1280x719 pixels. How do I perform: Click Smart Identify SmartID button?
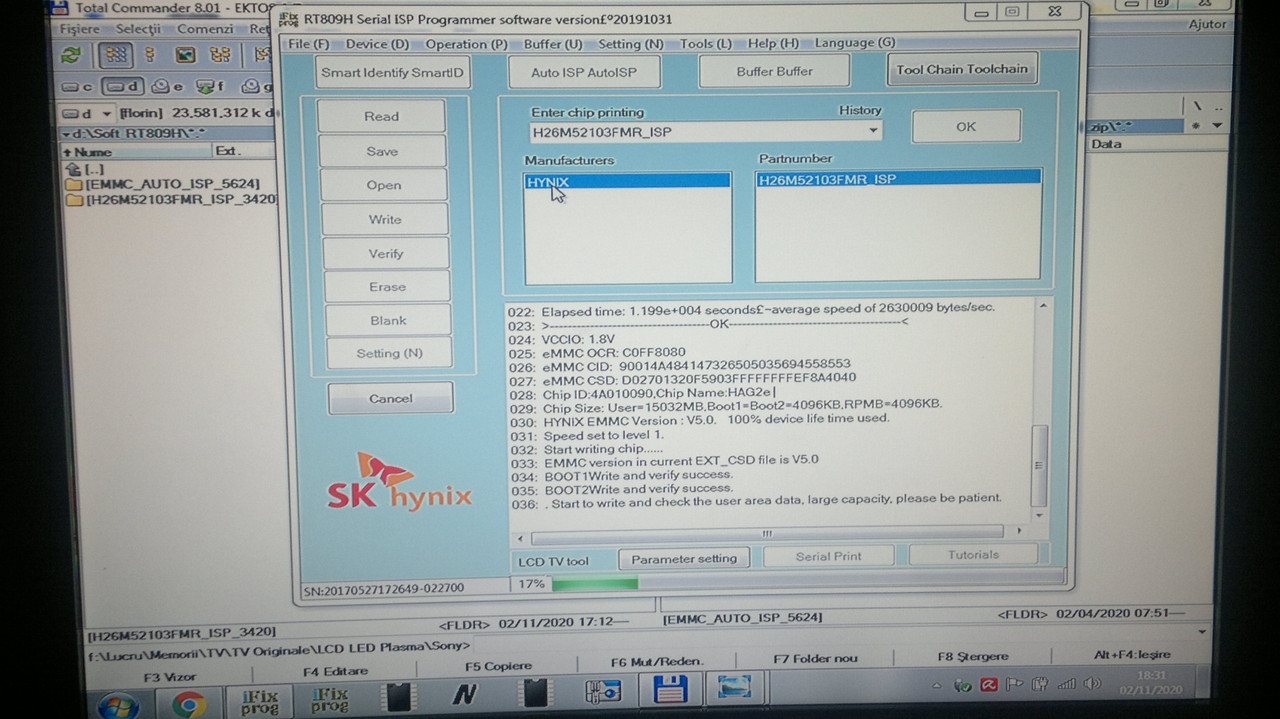pos(392,72)
